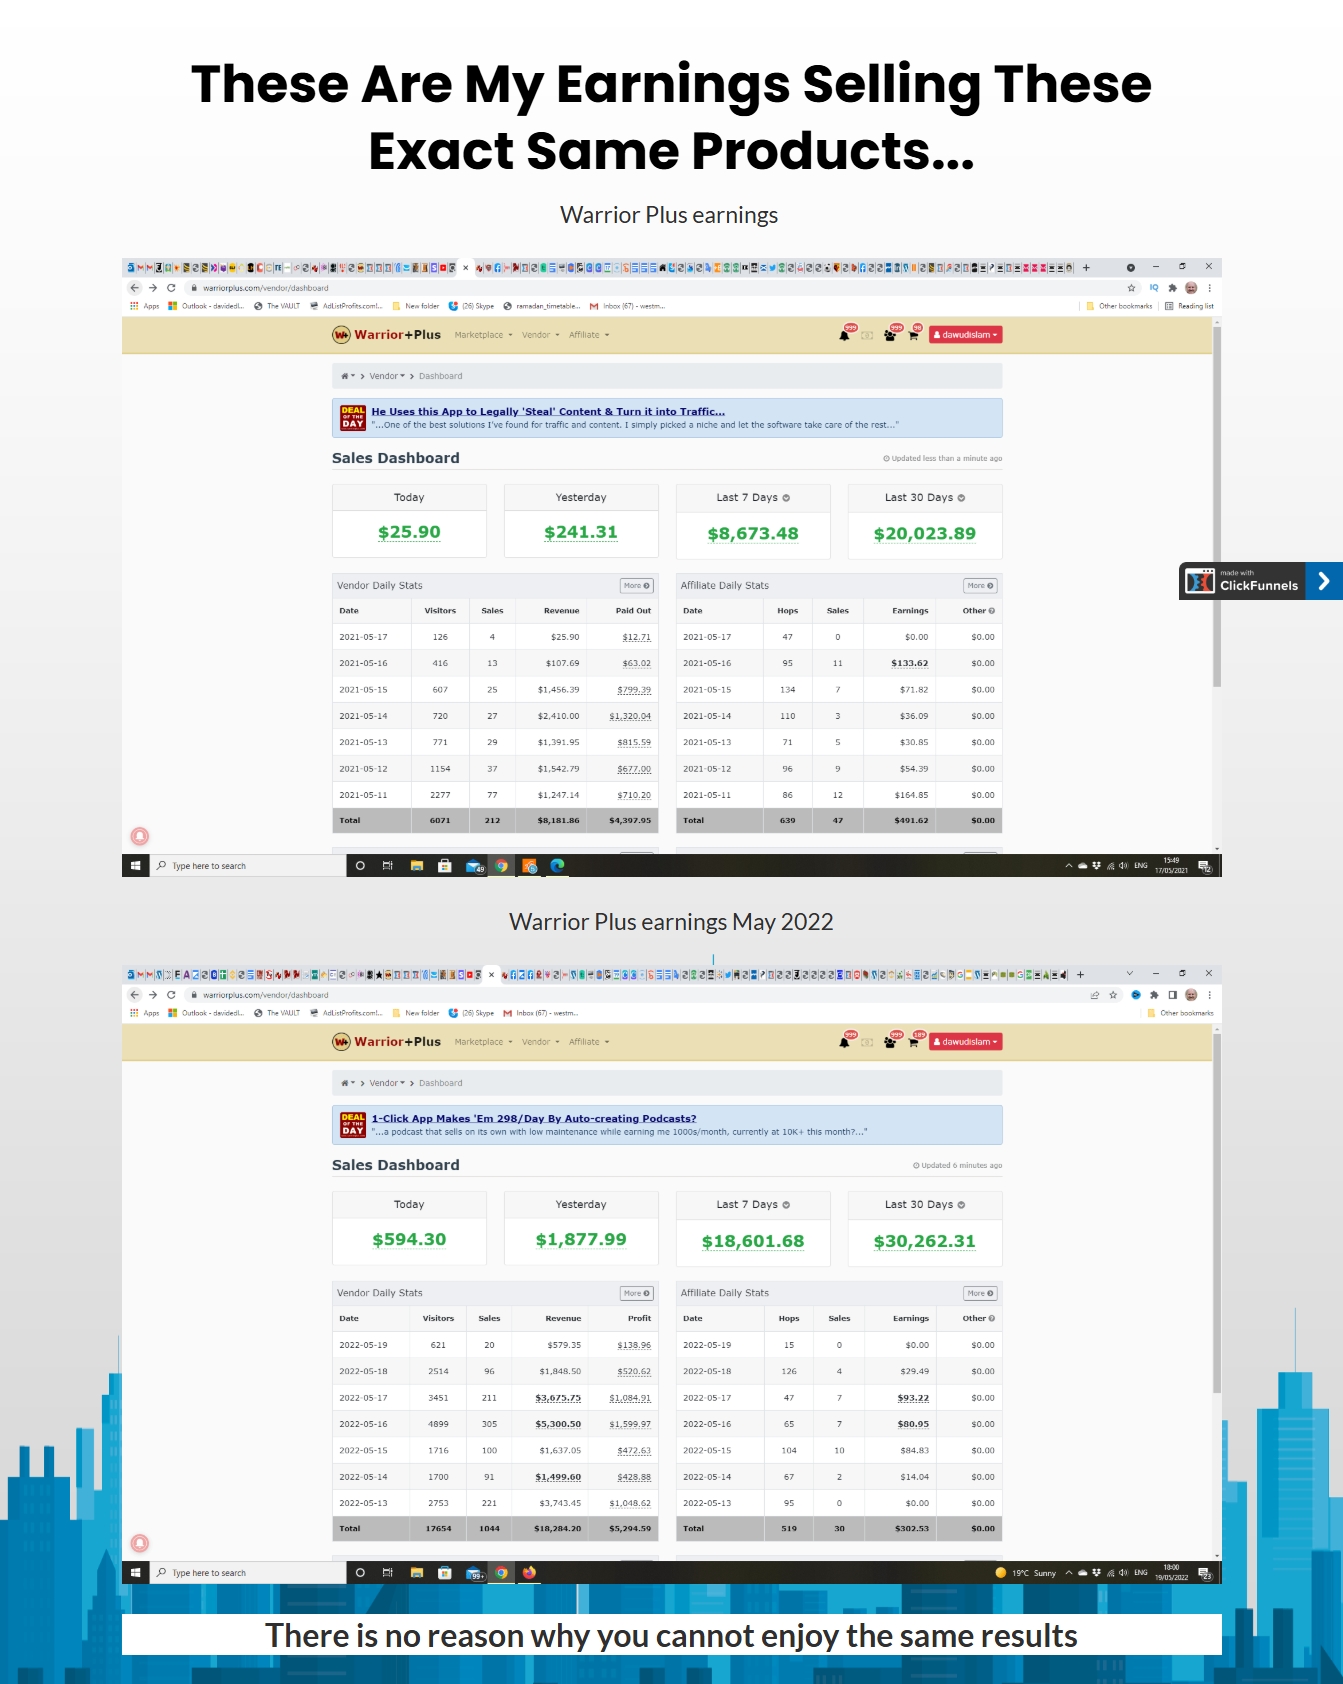Click the $18,601.68 Last 7 Days amount

point(752,1241)
